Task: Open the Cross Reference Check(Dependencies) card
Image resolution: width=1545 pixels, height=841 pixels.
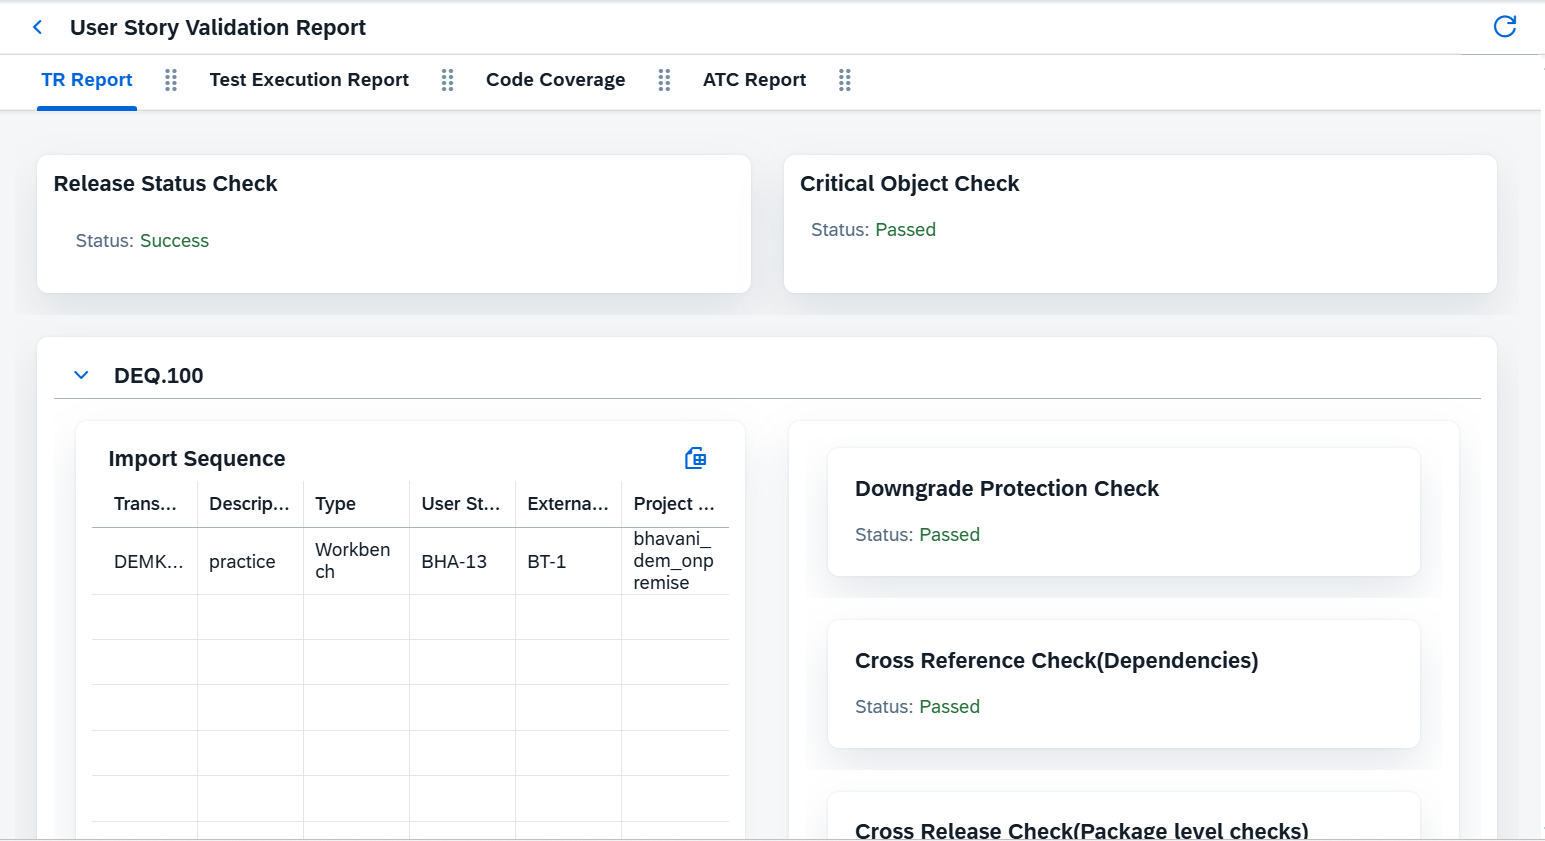Action: 1123,683
